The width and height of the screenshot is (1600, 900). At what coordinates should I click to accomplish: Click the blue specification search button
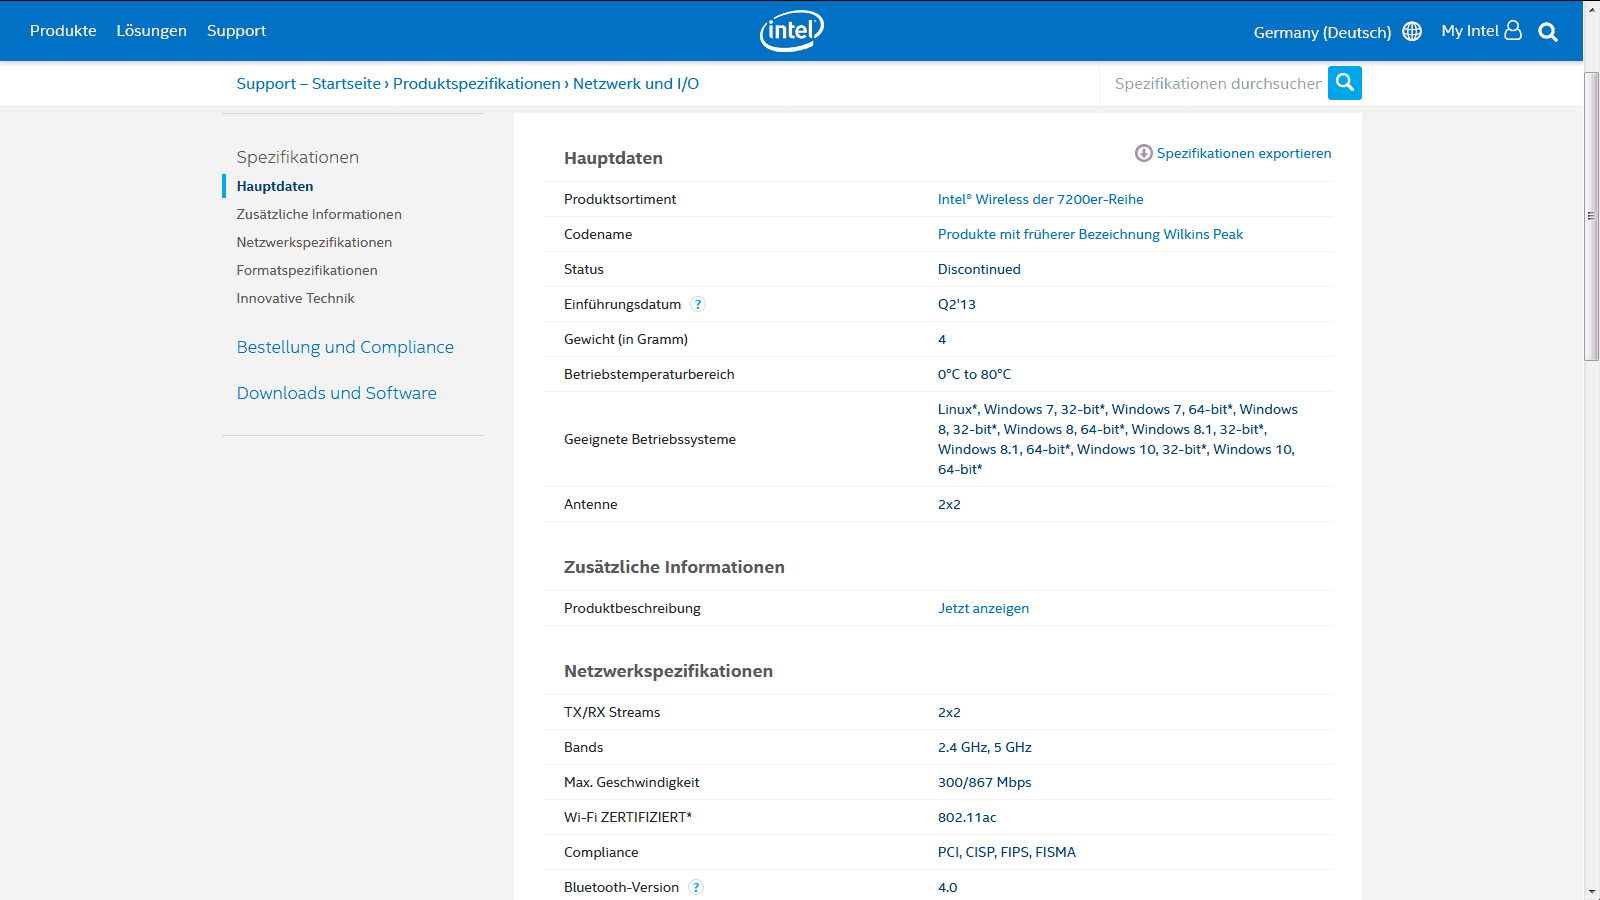coord(1345,83)
